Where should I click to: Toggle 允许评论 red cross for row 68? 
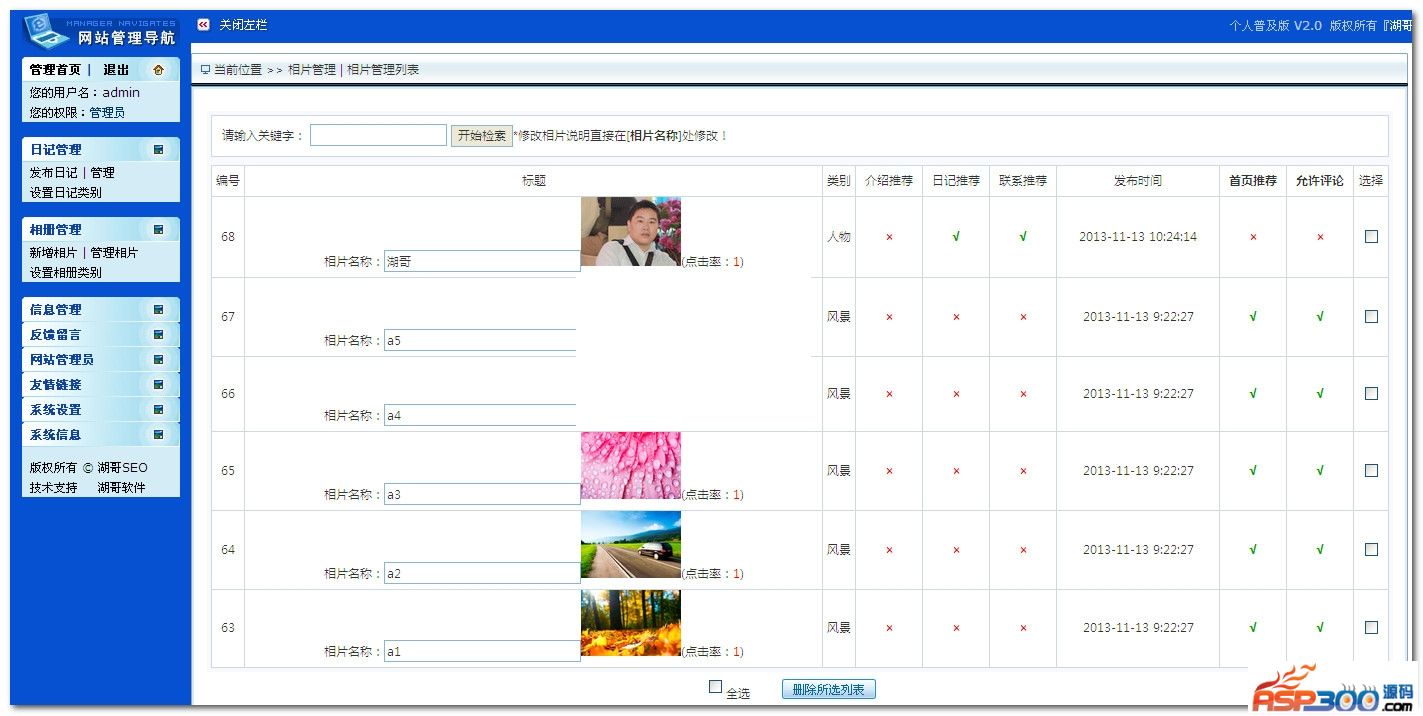pyautogui.click(x=1320, y=238)
